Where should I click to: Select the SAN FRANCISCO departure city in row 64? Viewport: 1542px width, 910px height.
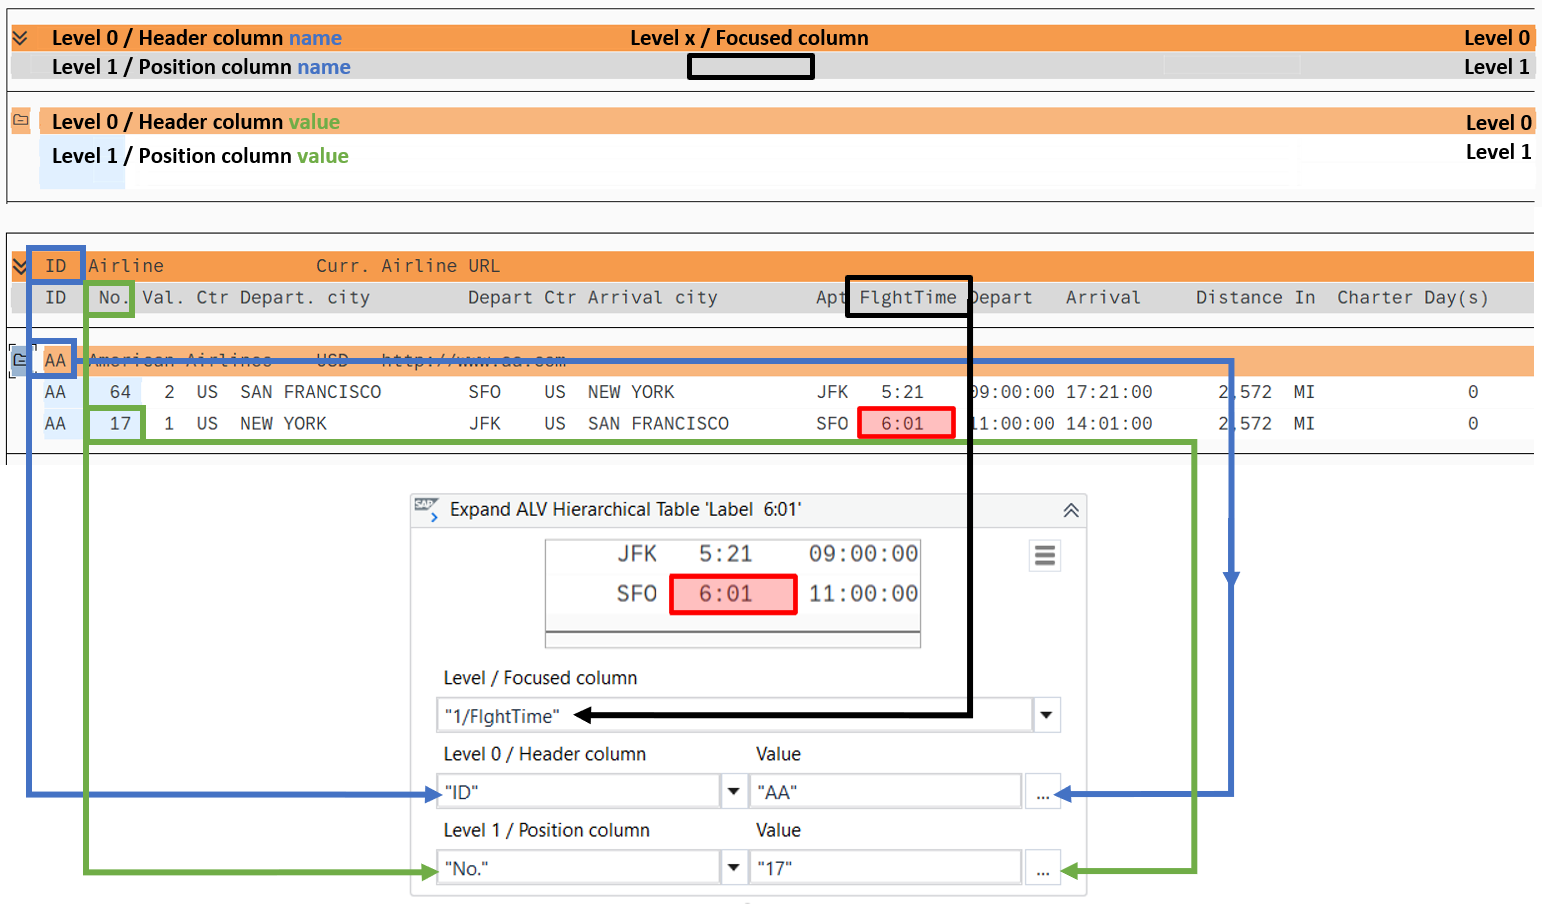pos(311,392)
